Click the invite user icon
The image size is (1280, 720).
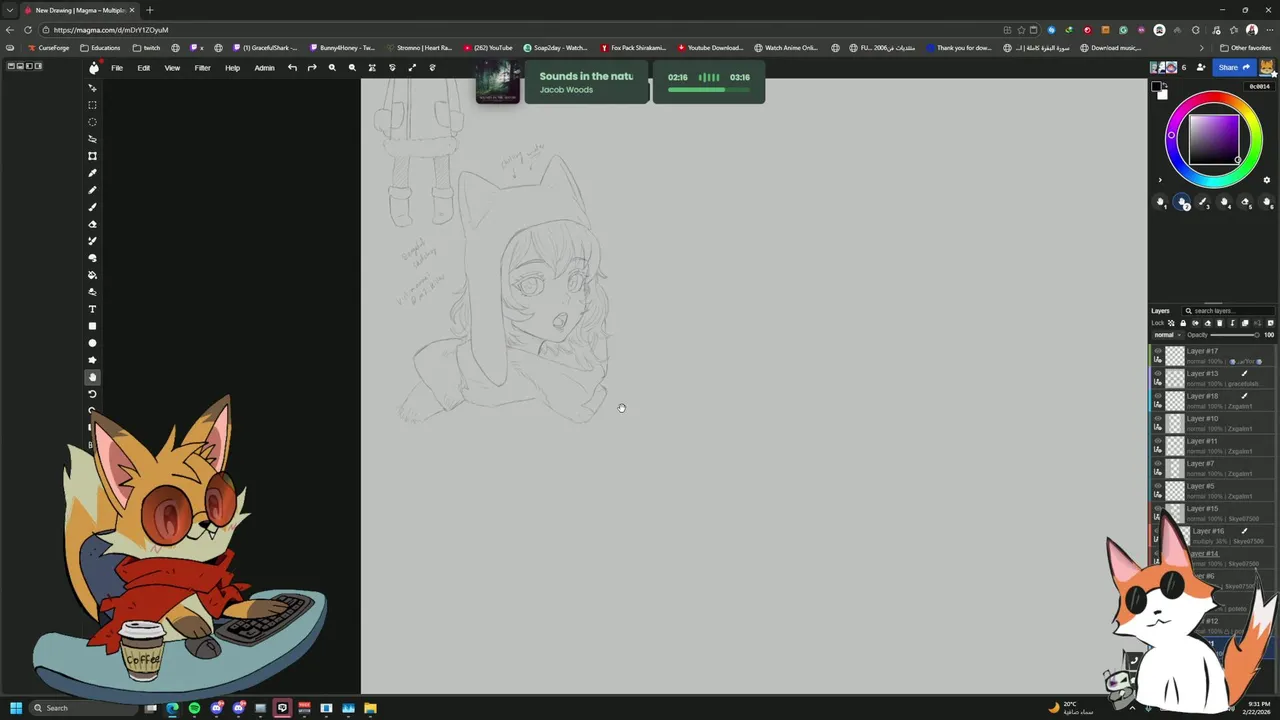point(1201,68)
